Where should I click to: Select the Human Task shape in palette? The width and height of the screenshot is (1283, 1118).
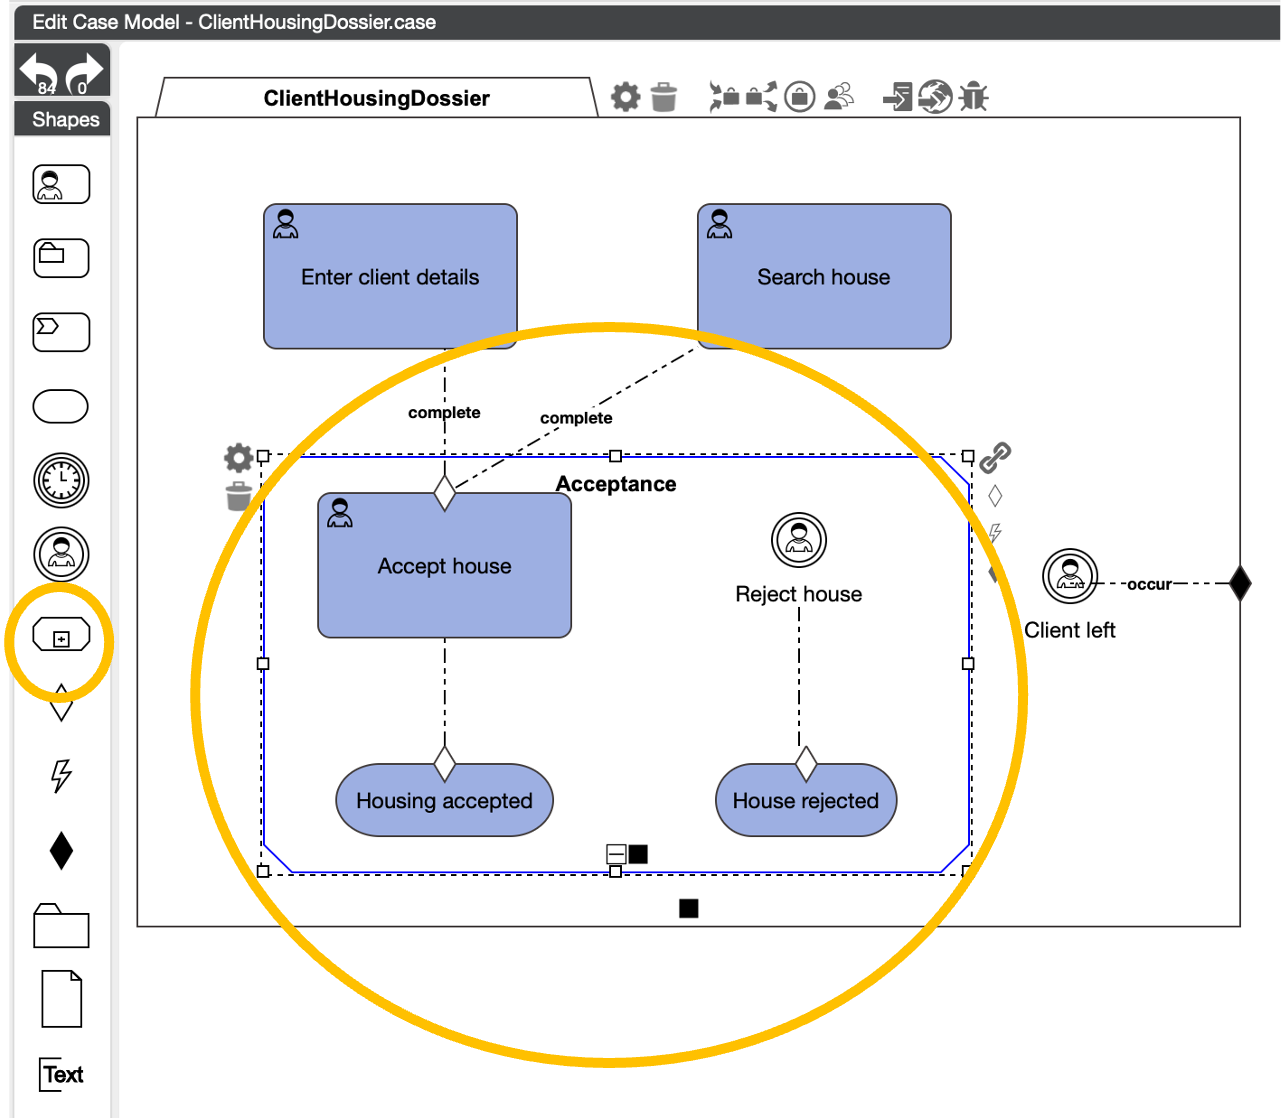(61, 185)
